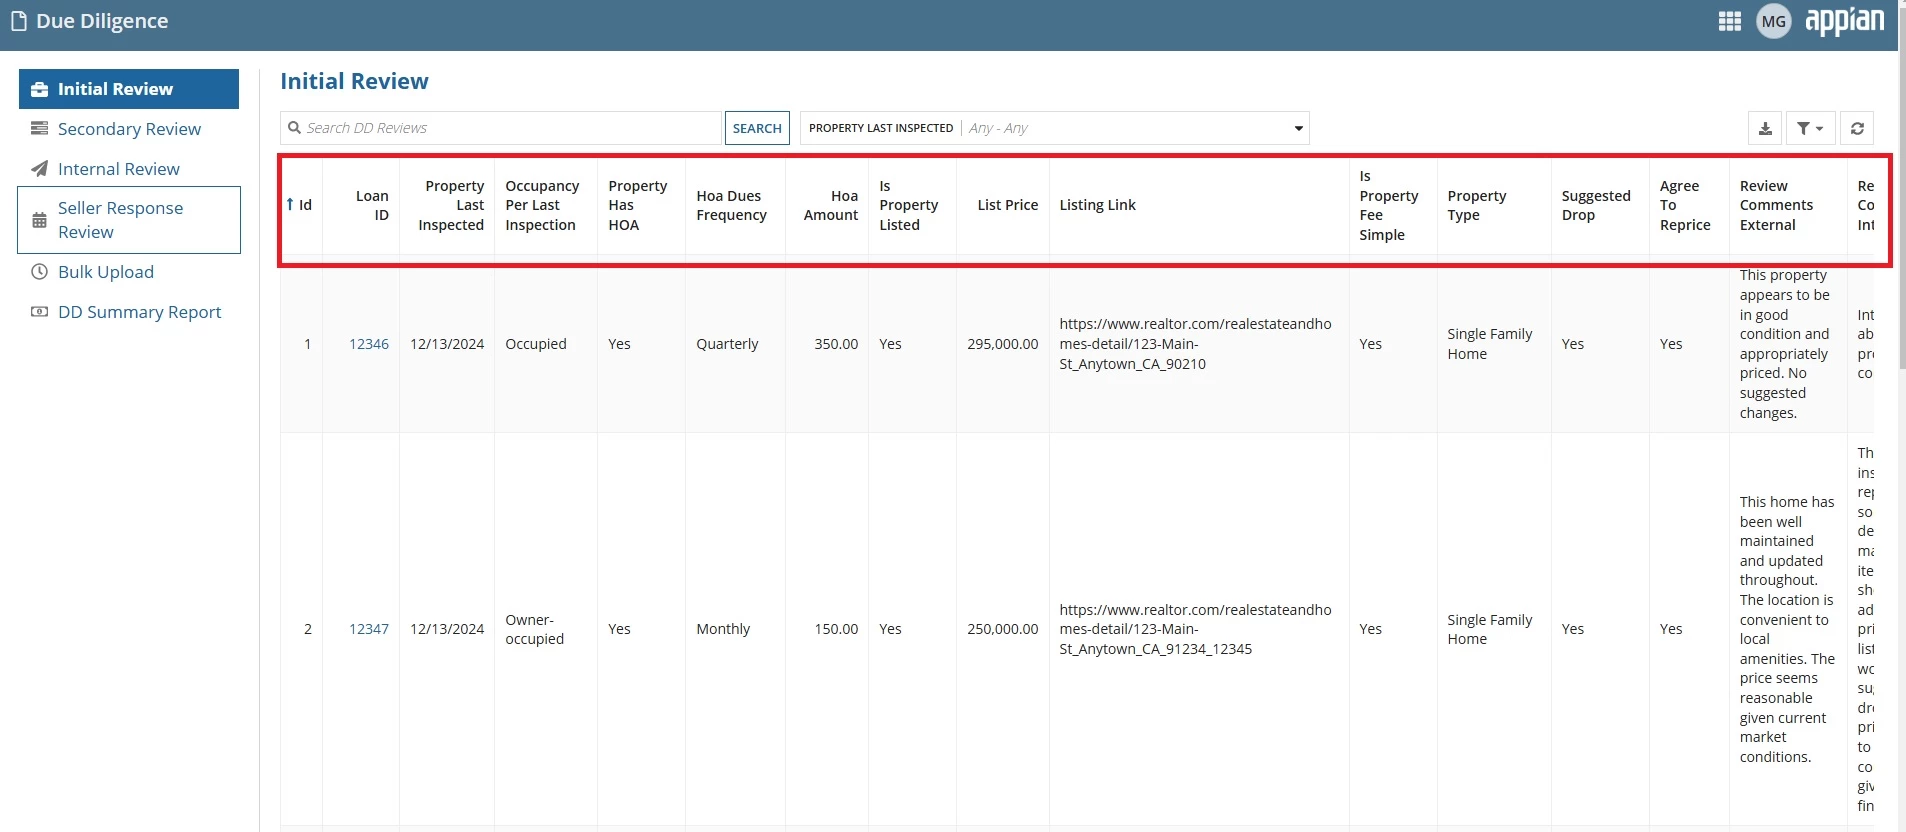Click the SEARCH button
The width and height of the screenshot is (1906, 832).
tap(757, 128)
